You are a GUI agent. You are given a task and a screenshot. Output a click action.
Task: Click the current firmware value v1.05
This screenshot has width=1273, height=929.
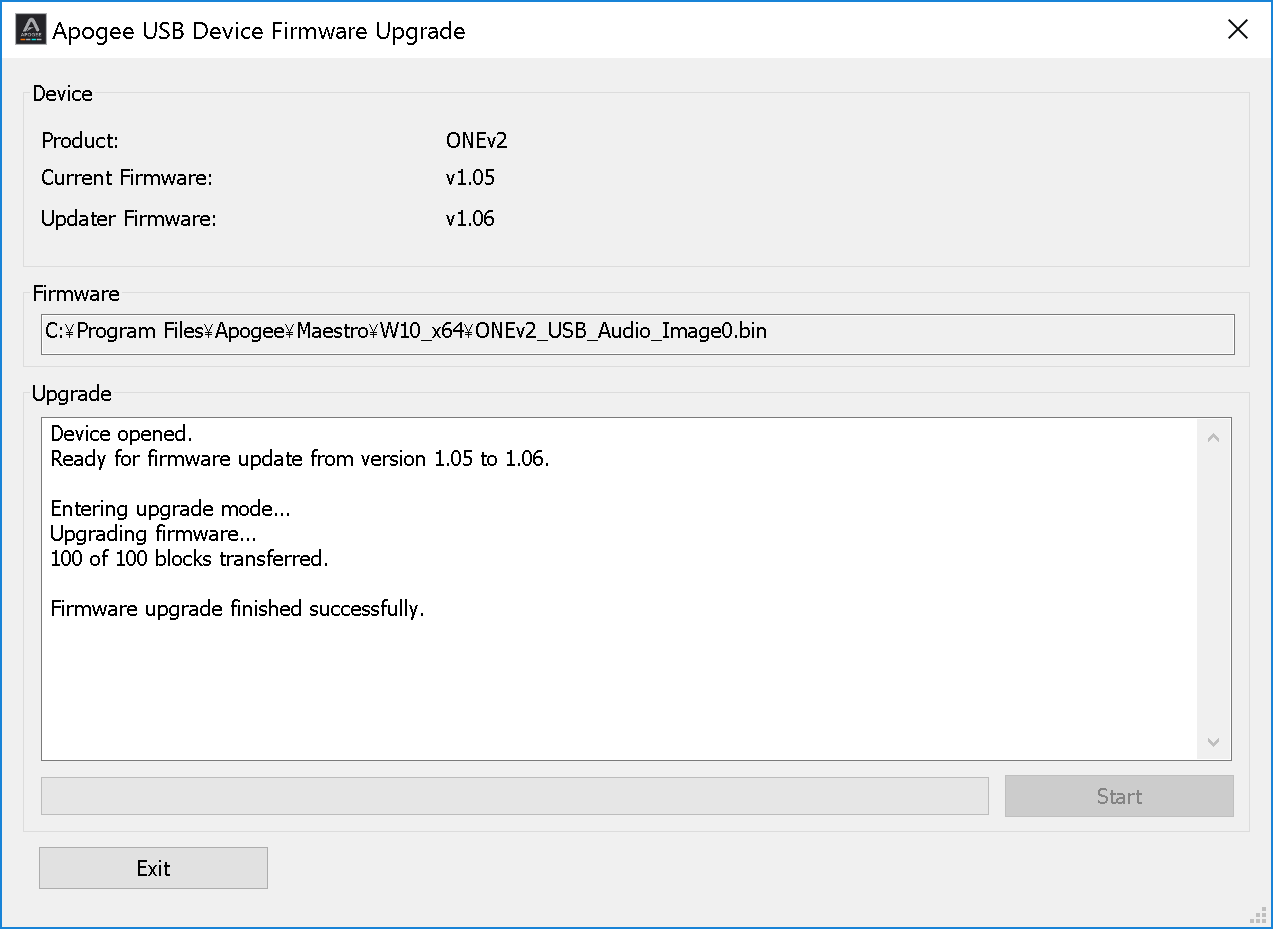pos(470,178)
